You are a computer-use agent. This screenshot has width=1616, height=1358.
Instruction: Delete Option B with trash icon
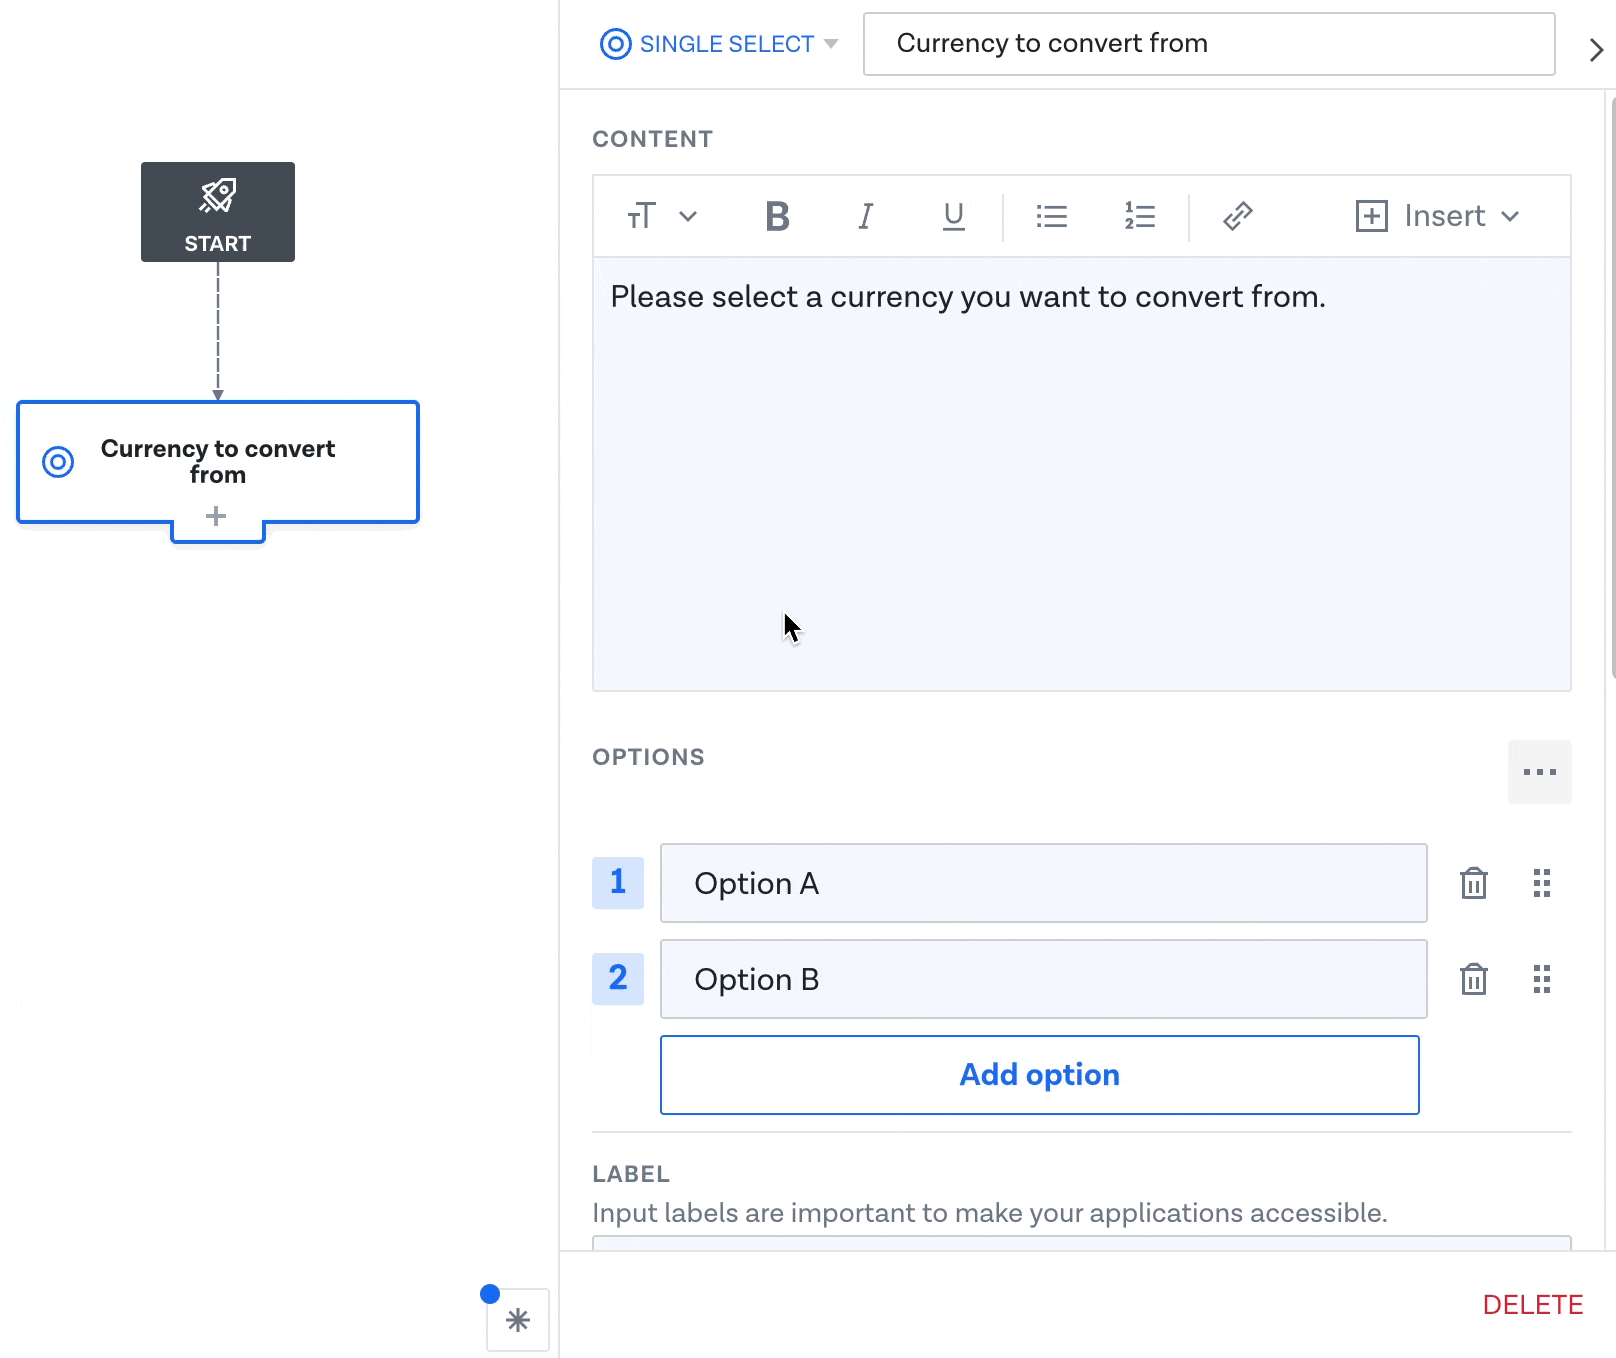click(1473, 979)
